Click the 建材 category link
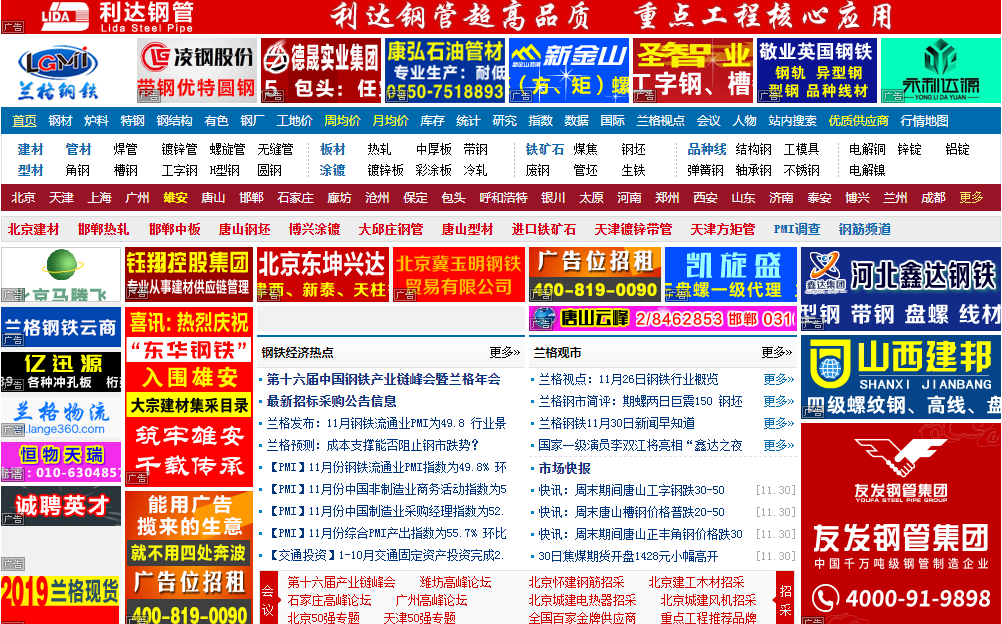The width and height of the screenshot is (1002, 624). tap(30, 150)
